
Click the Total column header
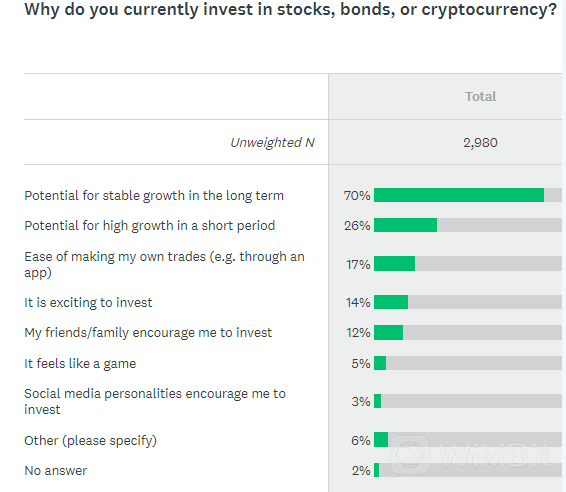(480, 96)
